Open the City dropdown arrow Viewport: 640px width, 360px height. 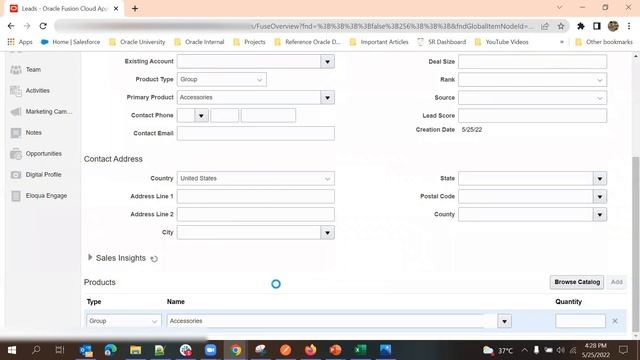tap(327, 233)
